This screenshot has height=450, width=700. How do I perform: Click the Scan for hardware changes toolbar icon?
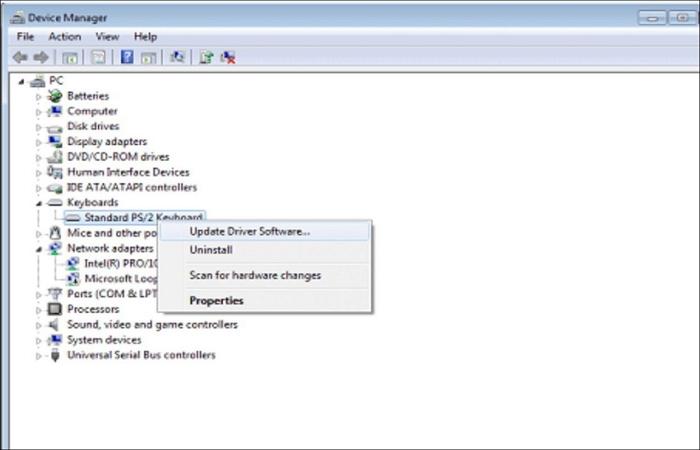coord(177,57)
